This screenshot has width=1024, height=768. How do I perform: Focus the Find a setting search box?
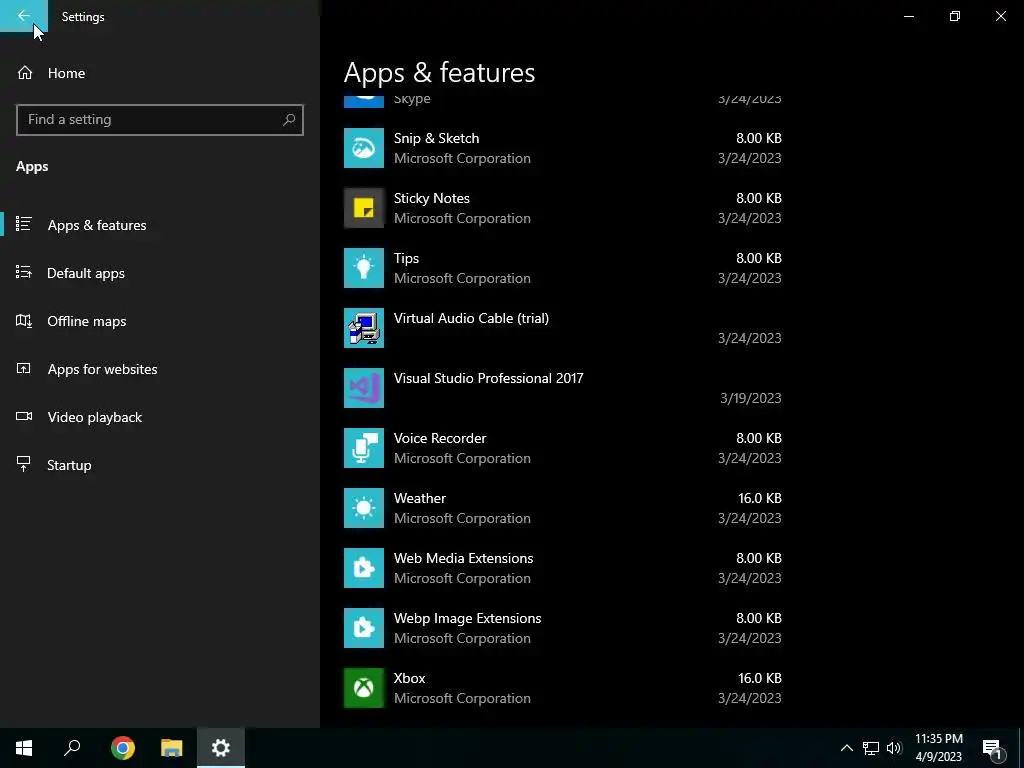click(x=159, y=120)
